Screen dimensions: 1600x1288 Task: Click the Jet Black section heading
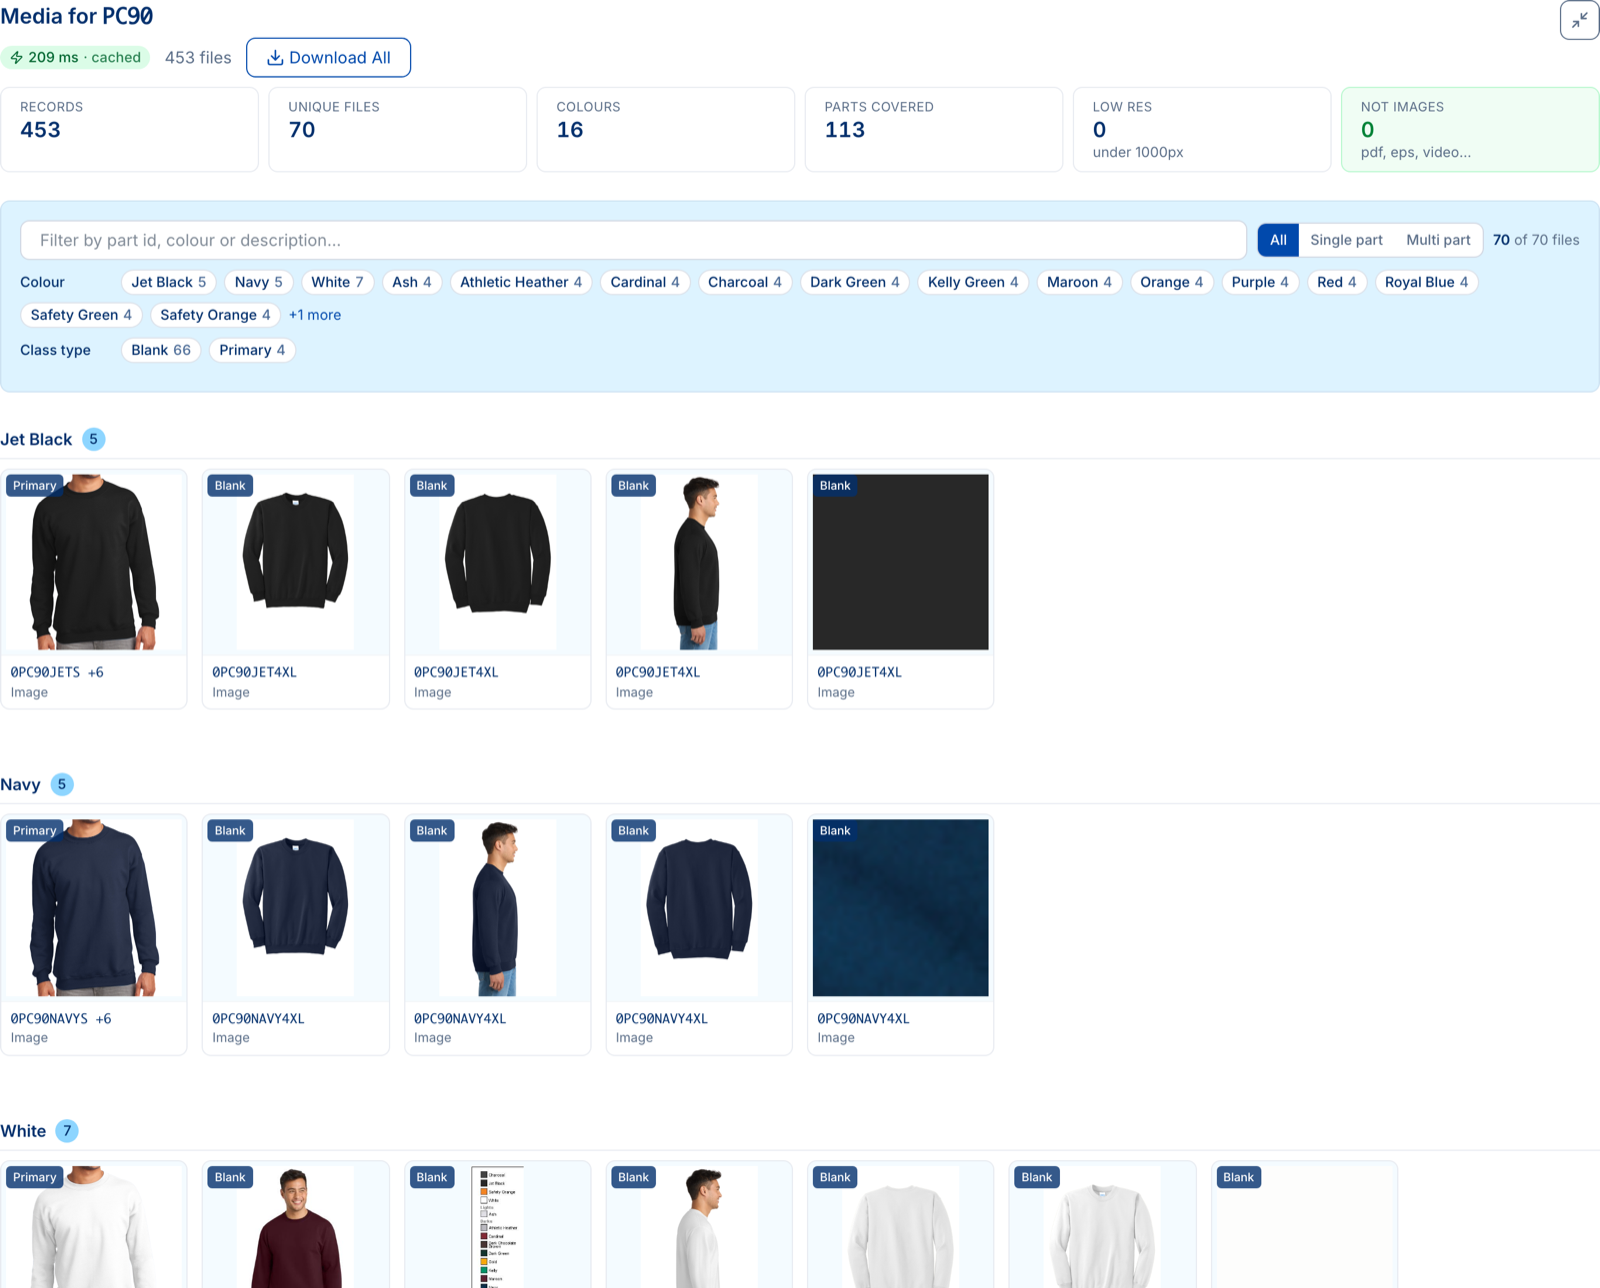pos(36,439)
